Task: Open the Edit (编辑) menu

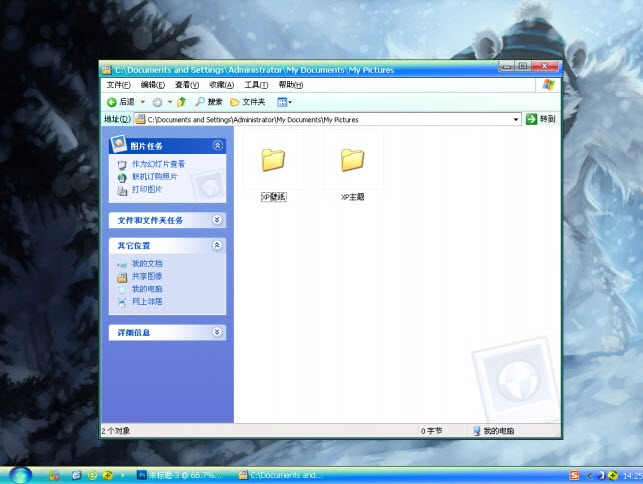Action: pyautogui.click(x=153, y=85)
